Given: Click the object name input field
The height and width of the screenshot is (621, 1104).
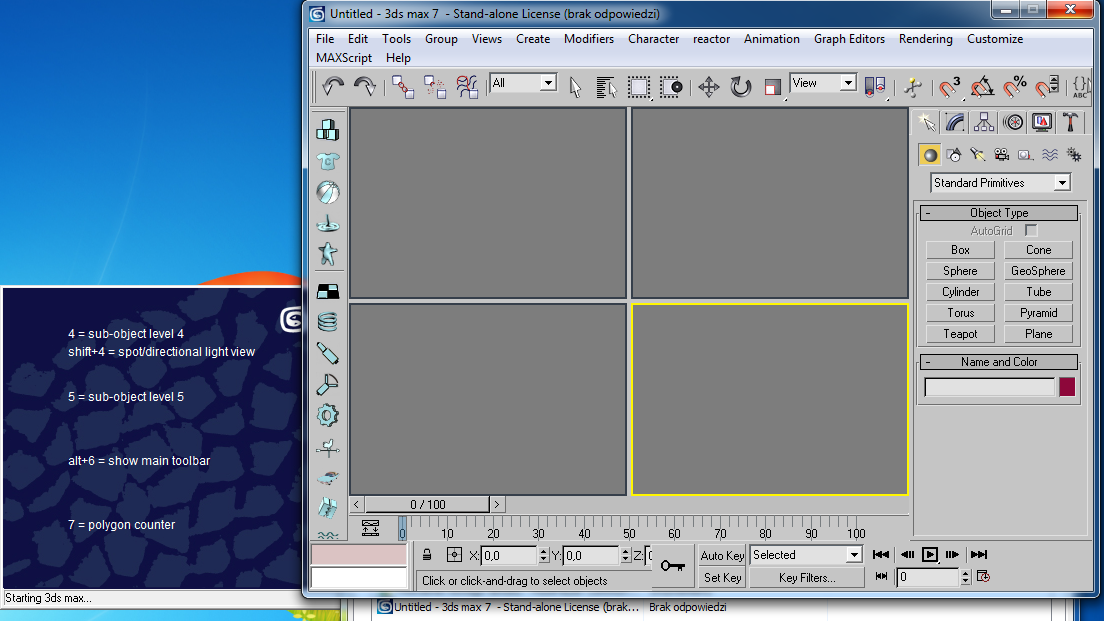Looking at the screenshot, I should pos(990,387).
